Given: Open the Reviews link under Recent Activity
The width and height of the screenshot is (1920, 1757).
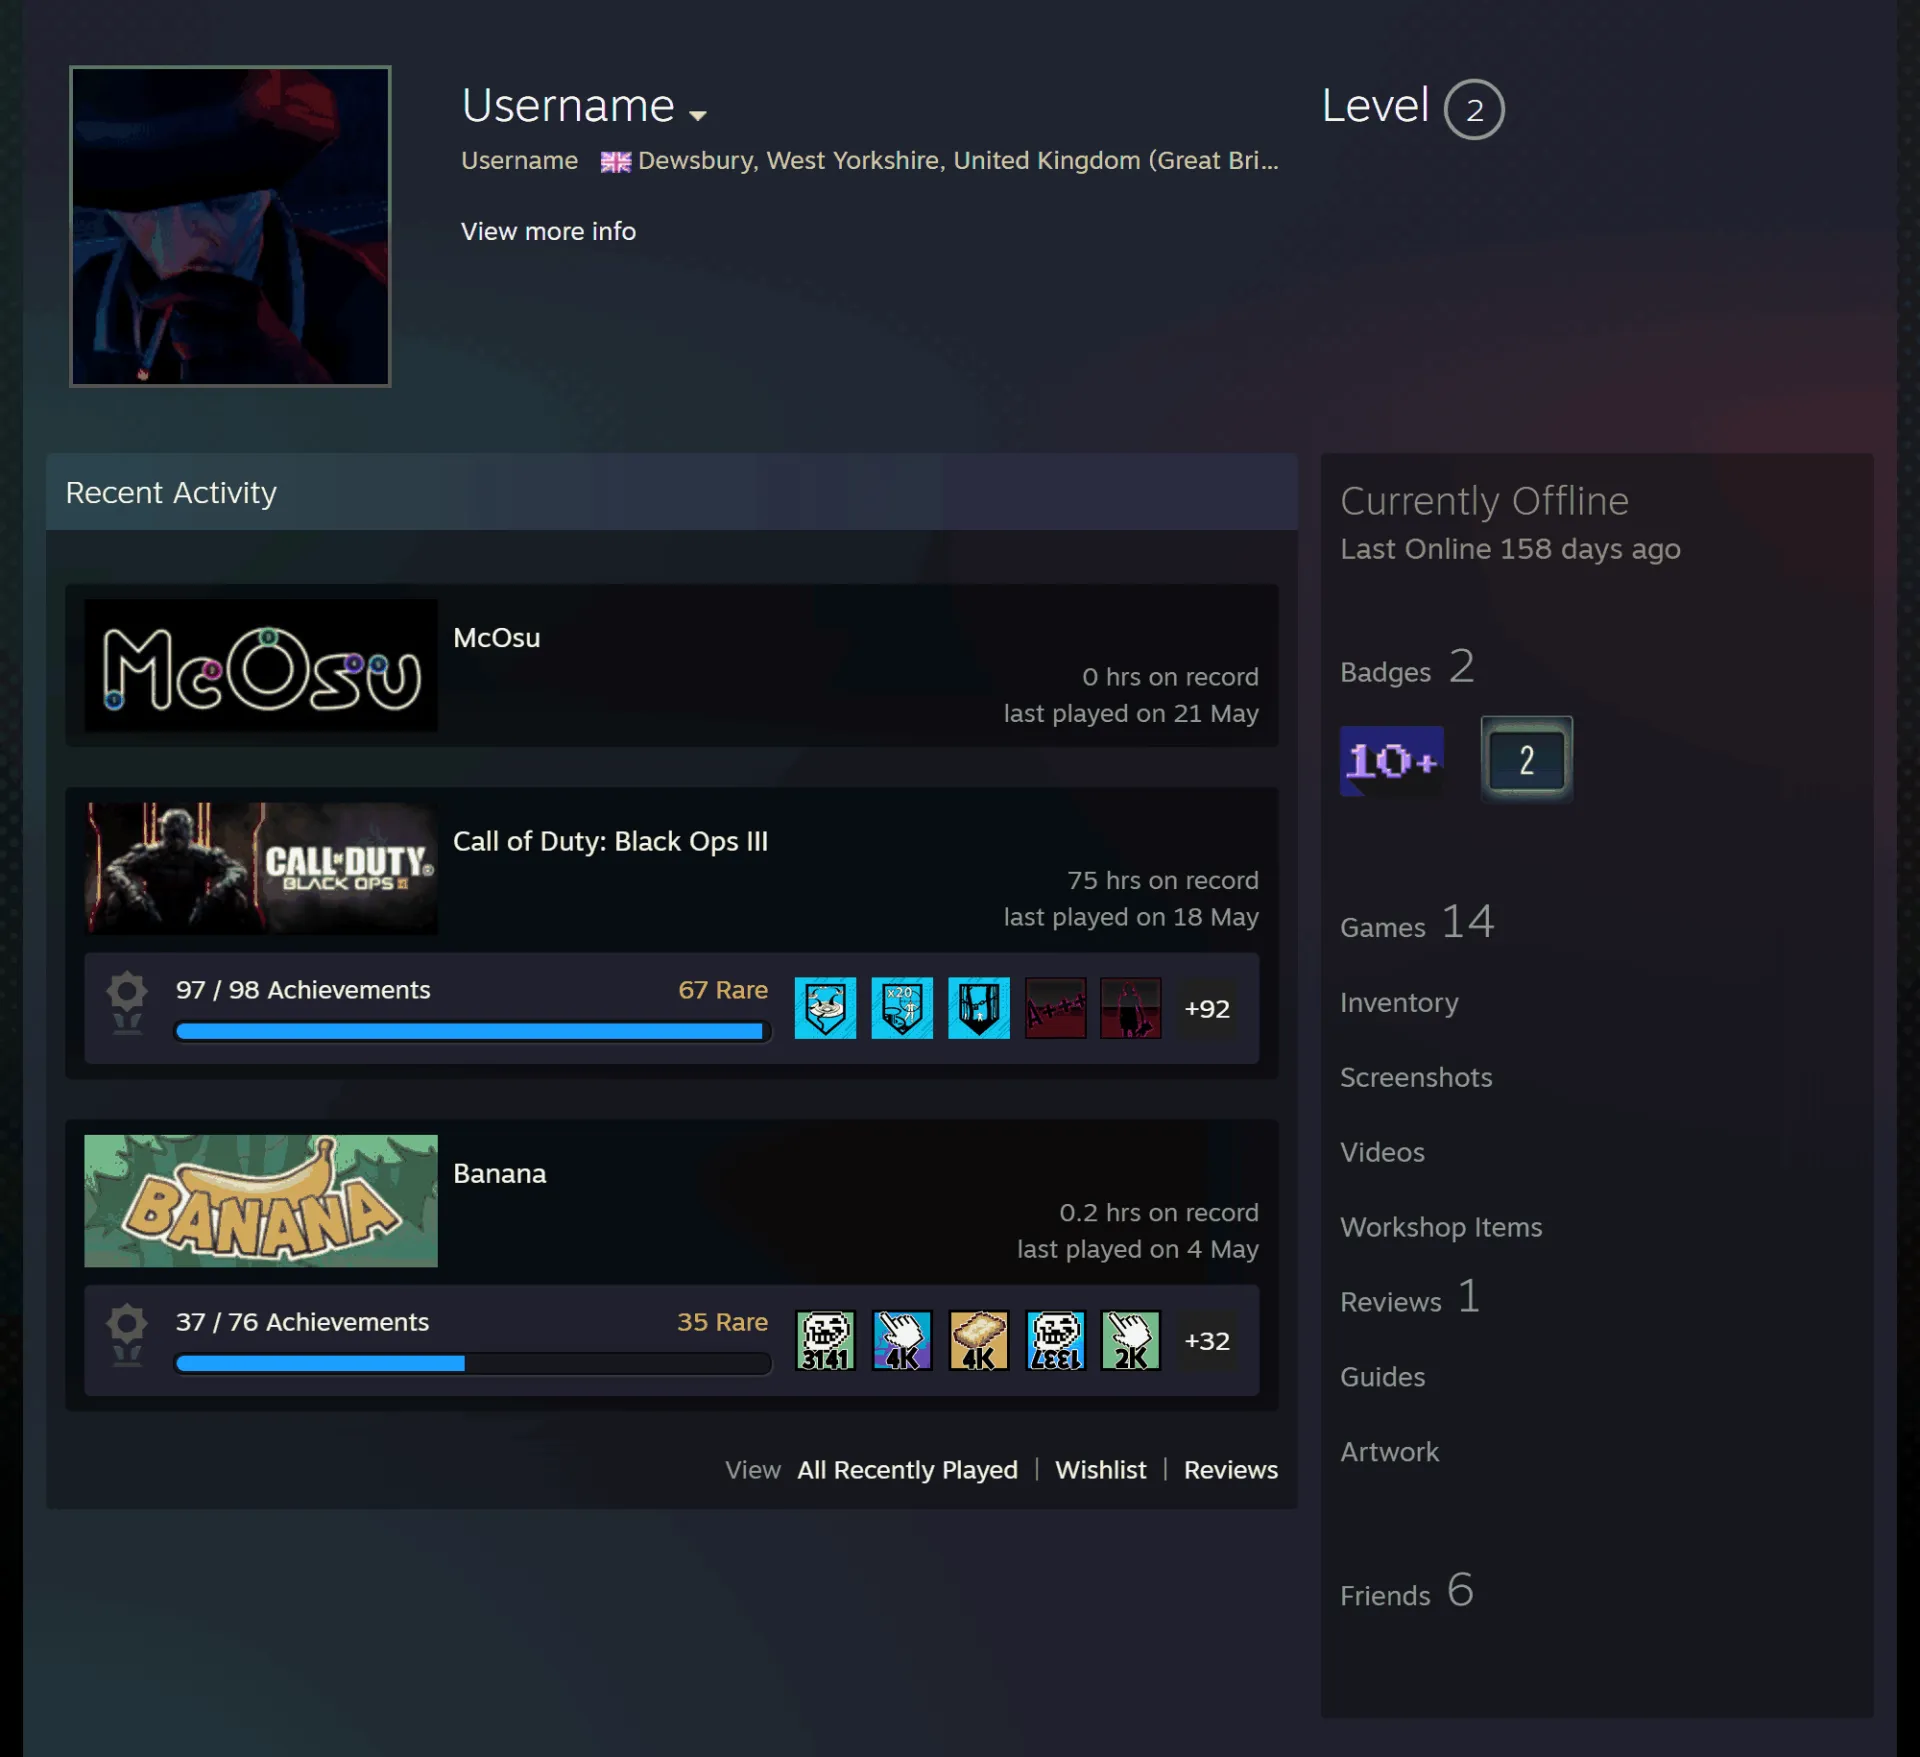Looking at the screenshot, I should point(1230,1470).
